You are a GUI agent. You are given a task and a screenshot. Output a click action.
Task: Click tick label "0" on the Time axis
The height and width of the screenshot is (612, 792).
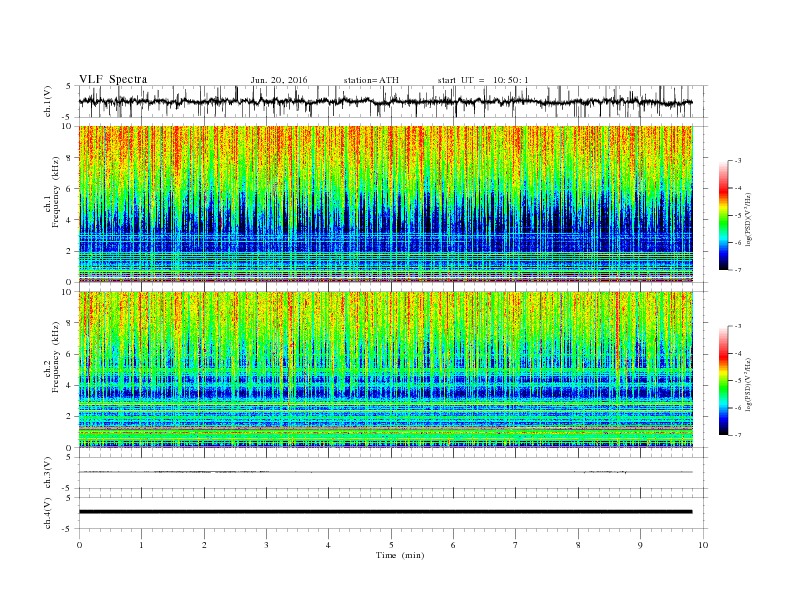(79, 545)
